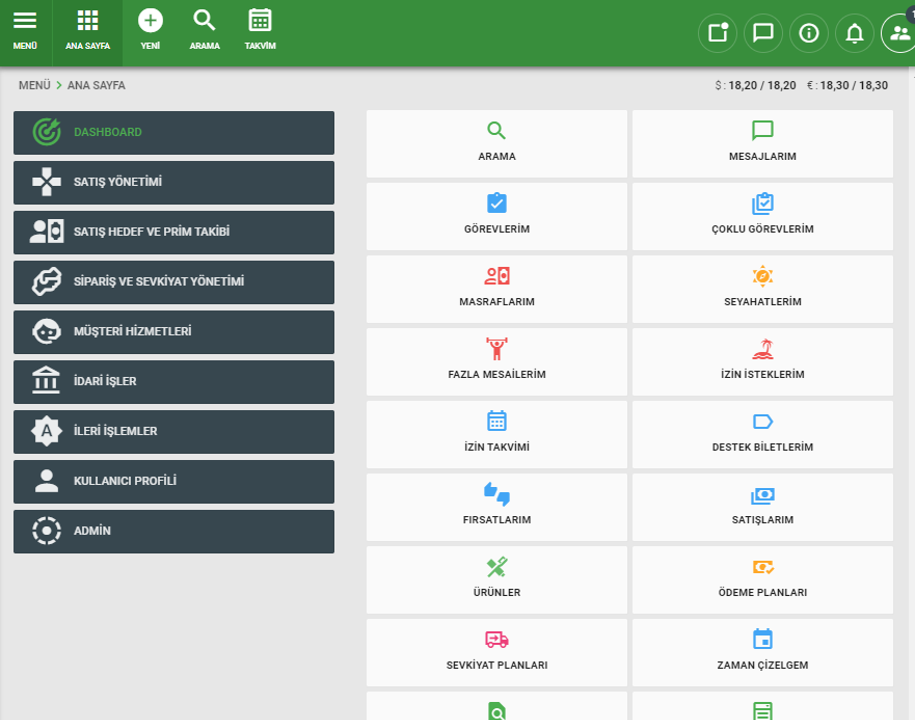Select DASHBOARD in the side menu

(174, 132)
